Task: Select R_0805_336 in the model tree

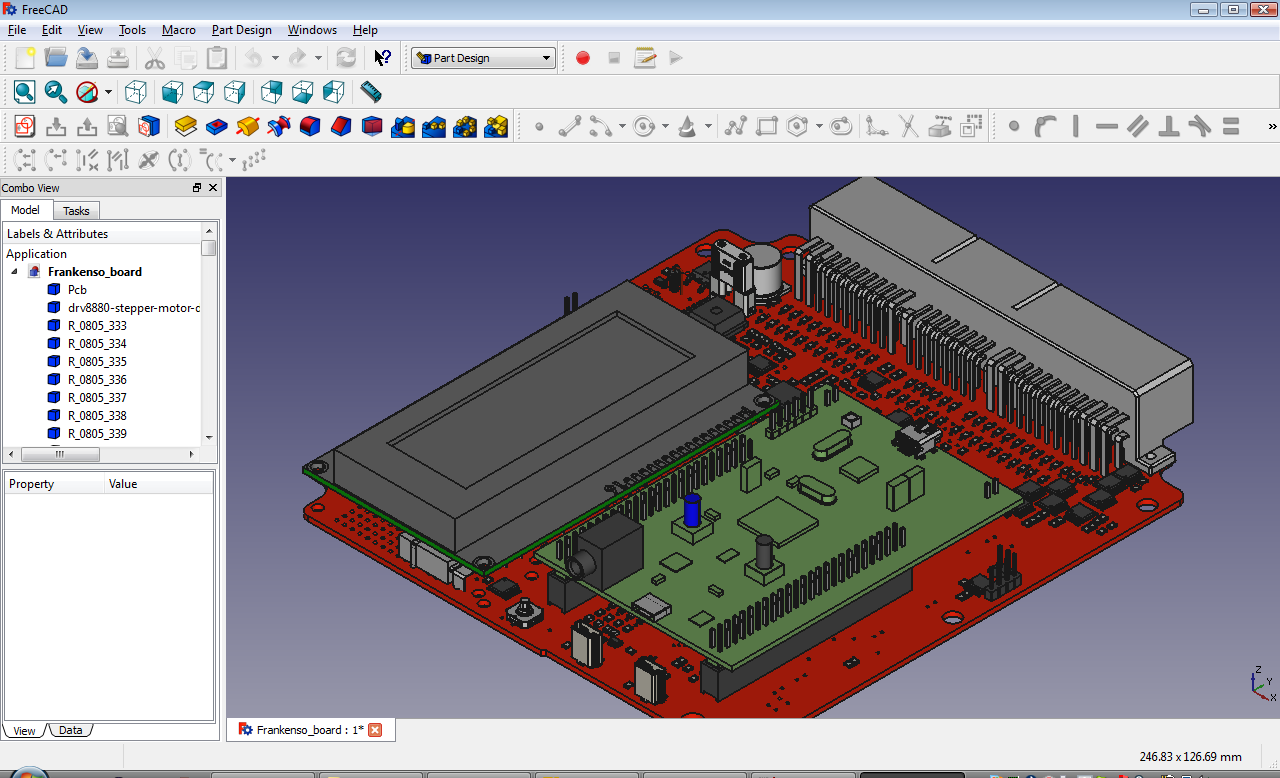Action: tap(97, 380)
